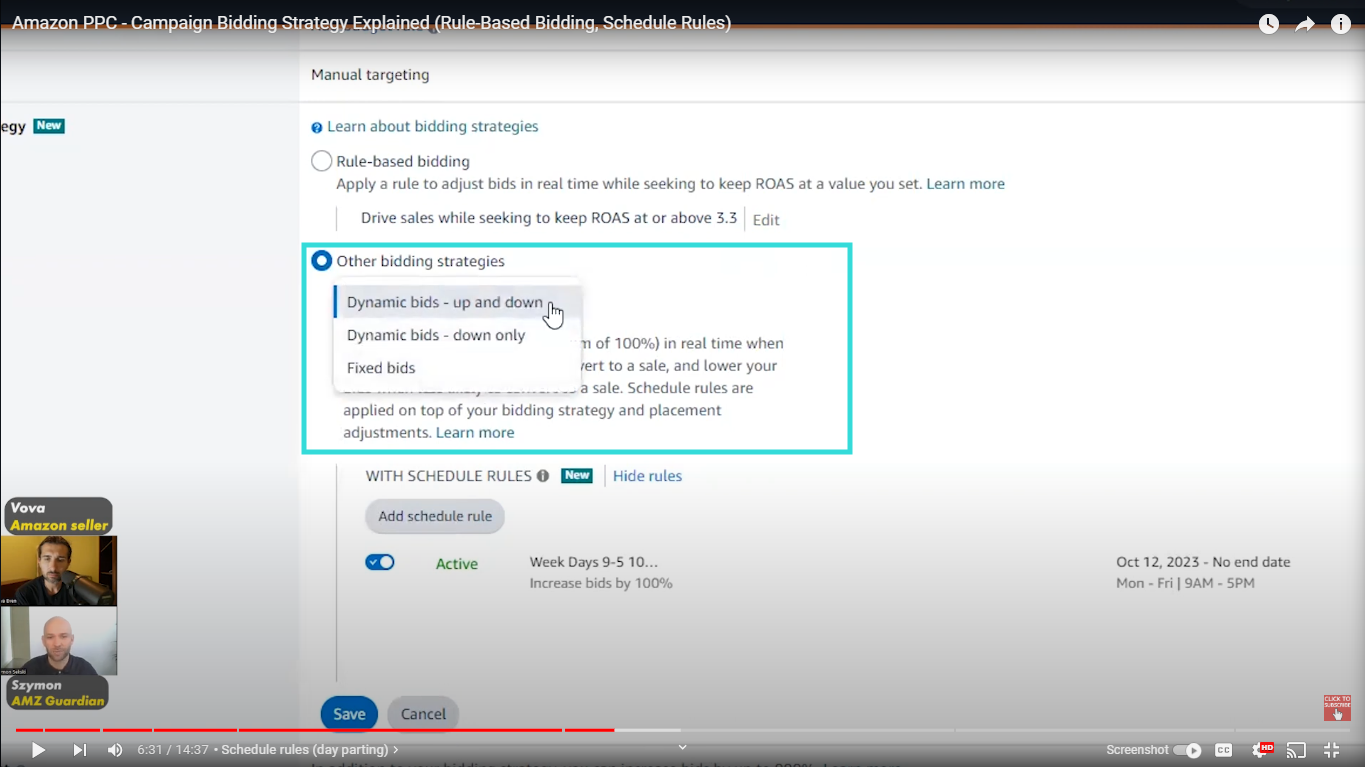Mute the video volume
Image resolution: width=1365 pixels, height=767 pixels.
pyautogui.click(x=115, y=750)
